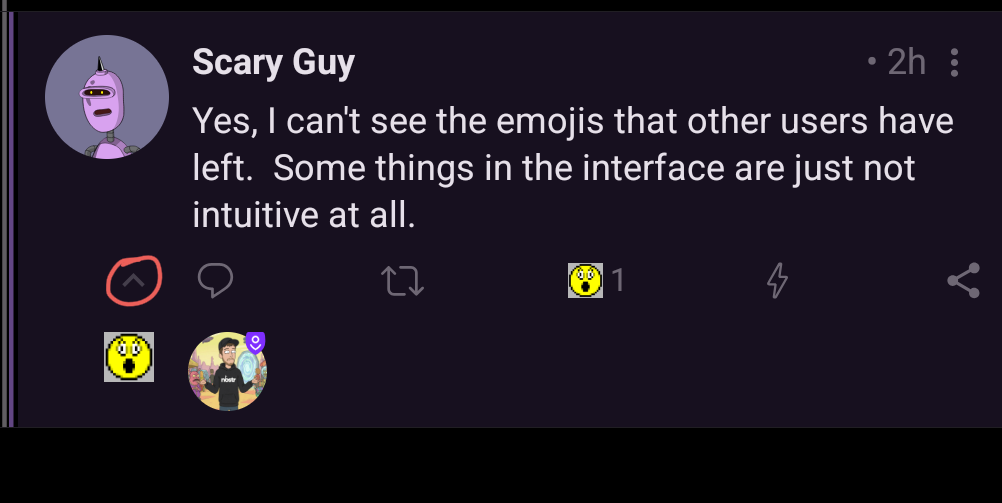Click the empty space beside the reactor avatar

600,370
